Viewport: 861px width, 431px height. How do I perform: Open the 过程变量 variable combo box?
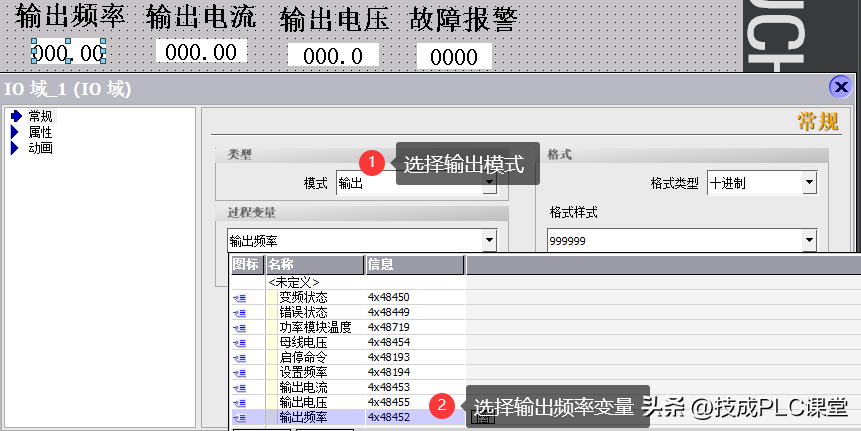(489, 240)
